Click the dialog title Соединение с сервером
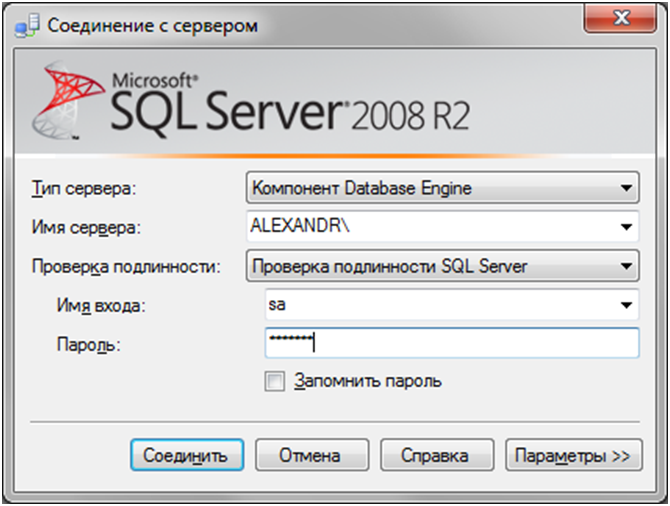Image resolution: width=670 pixels, height=506 pixels. point(153,26)
